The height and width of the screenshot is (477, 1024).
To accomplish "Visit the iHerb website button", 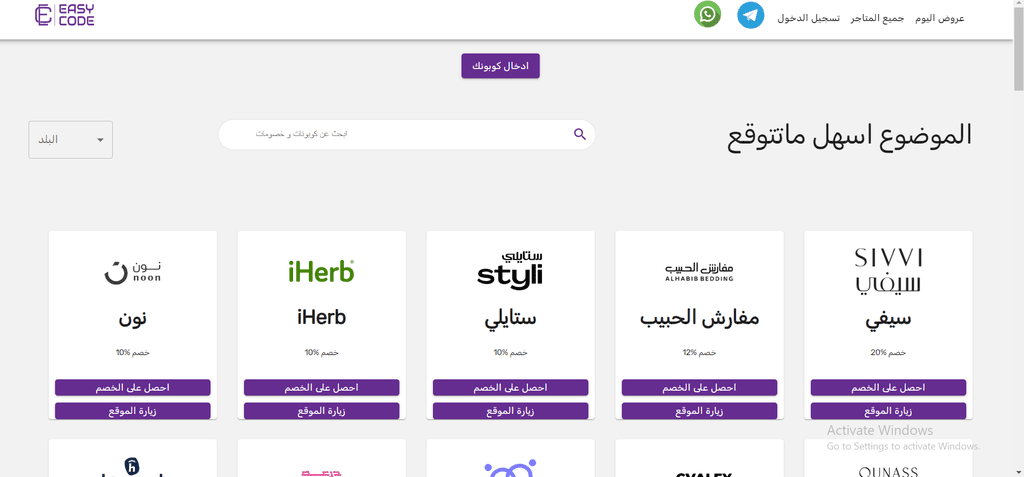I will [321, 411].
